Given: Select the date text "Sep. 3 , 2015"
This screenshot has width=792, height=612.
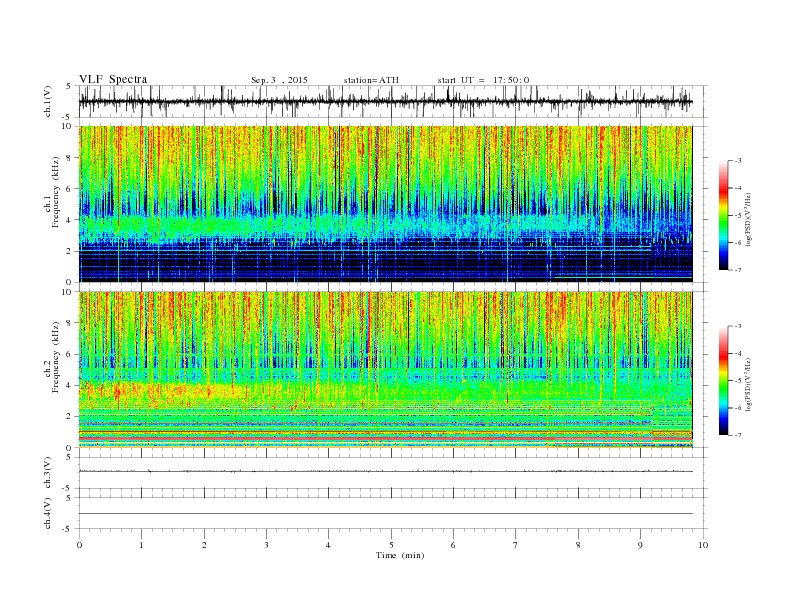Looking at the screenshot, I should coord(279,80).
